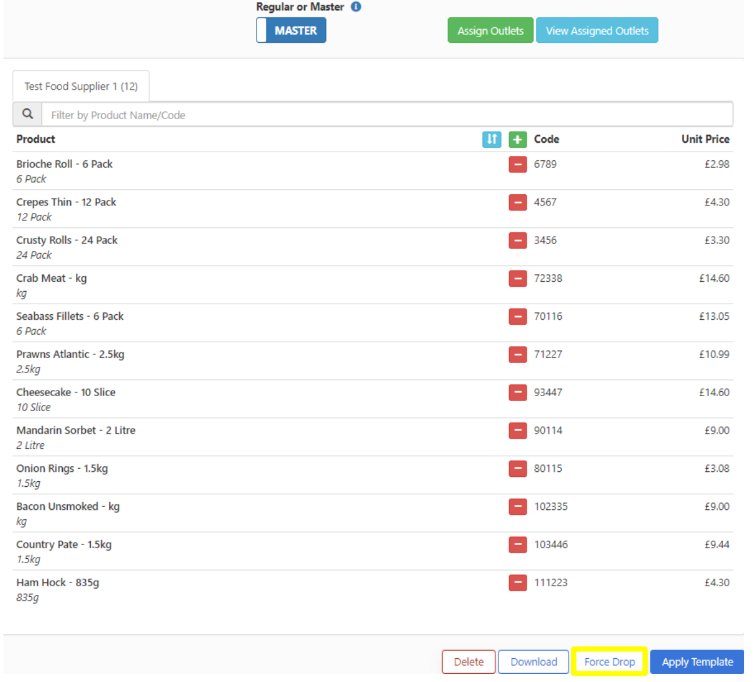Viewport: 756px width, 682px height.
Task: Remove Onion Rings - 1.5kg from template
Action: [x=517, y=469]
